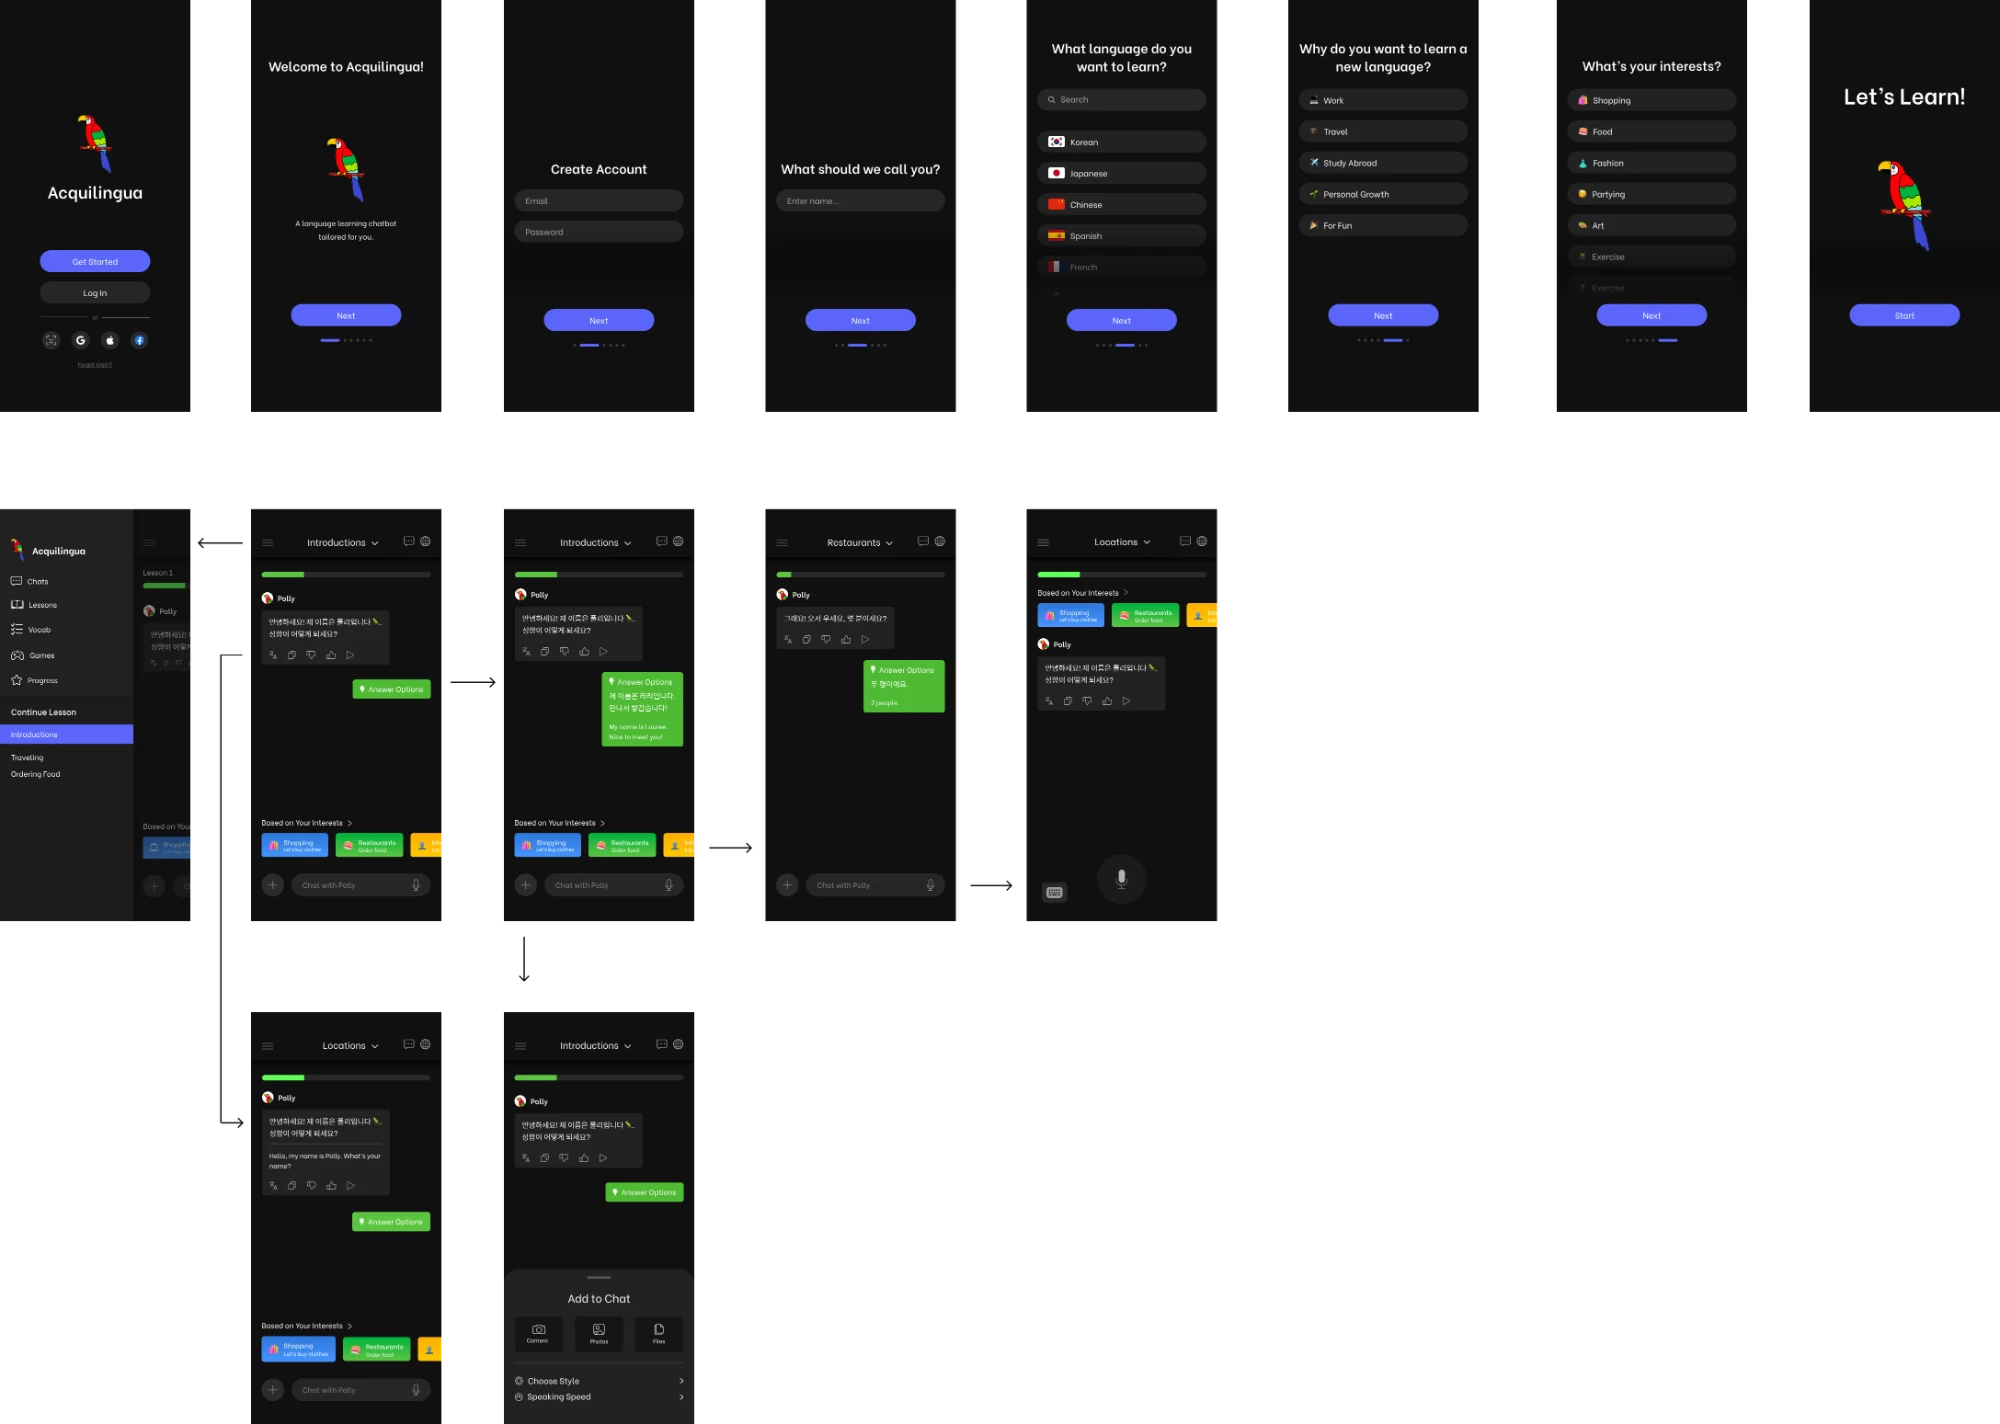The image size is (2000, 1424).
Task: Toggle Fashion interest option
Action: (1651, 163)
